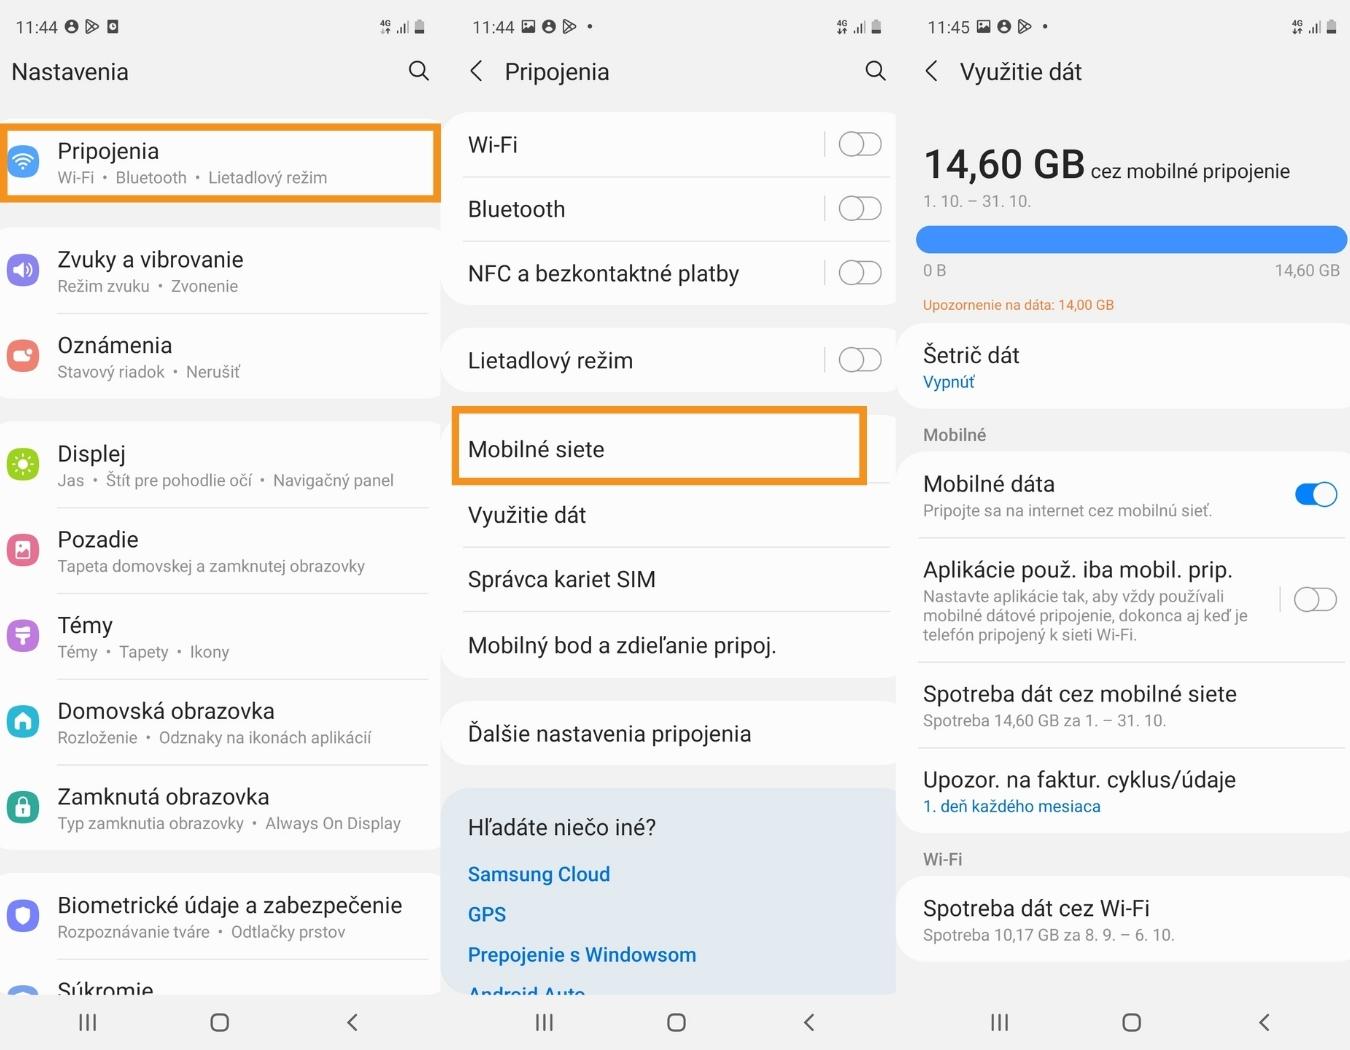The height and width of the screenshot is (1050, 1350).
Task: Open Pozadie wallpaper settings
Action: tap(220, 551)
